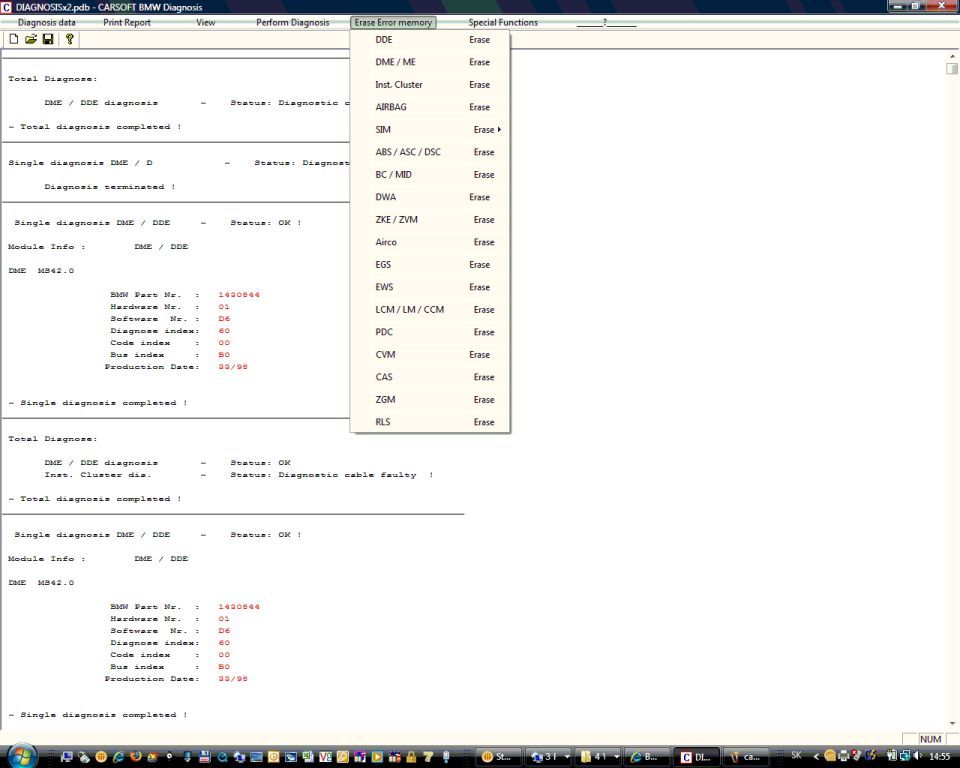Click the vertical scrollbar down arrow
The image size is (960, 768).
click(x=952, y=723)
